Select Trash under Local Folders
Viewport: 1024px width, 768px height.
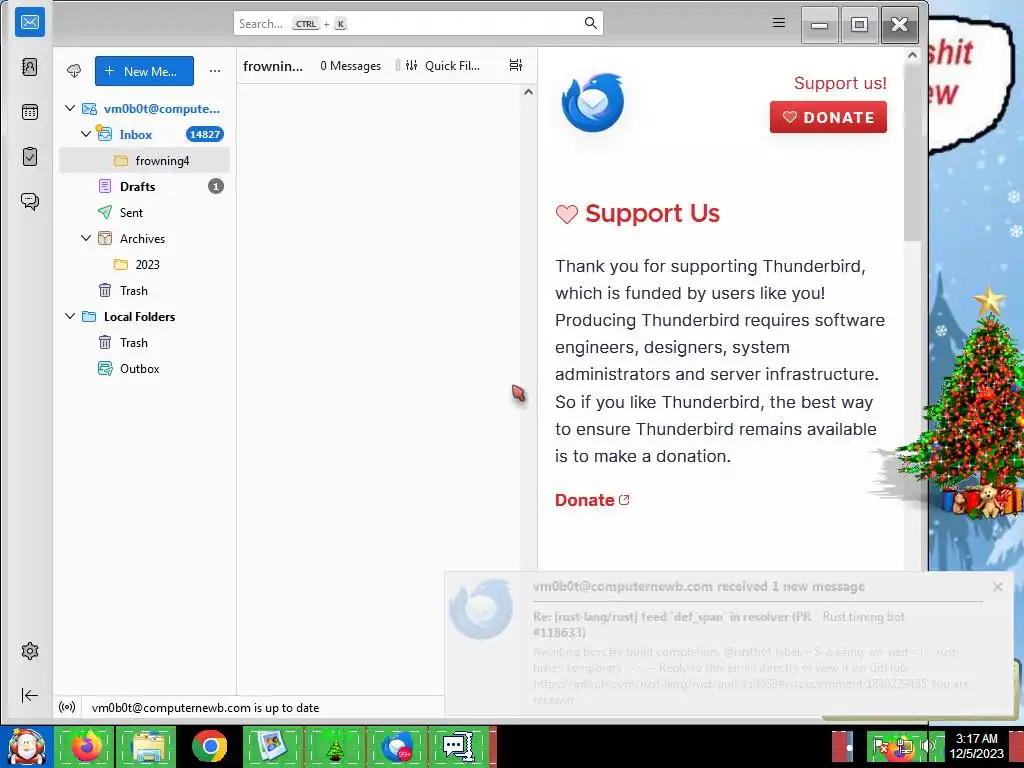(144, 342)
